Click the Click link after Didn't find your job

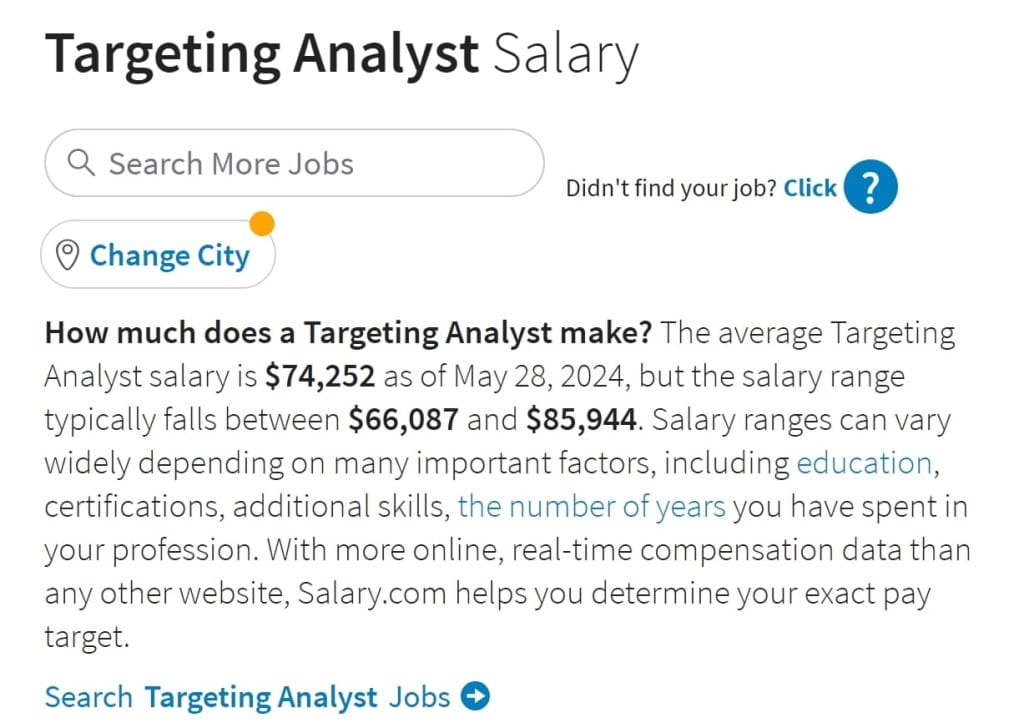tap(810, 187)
